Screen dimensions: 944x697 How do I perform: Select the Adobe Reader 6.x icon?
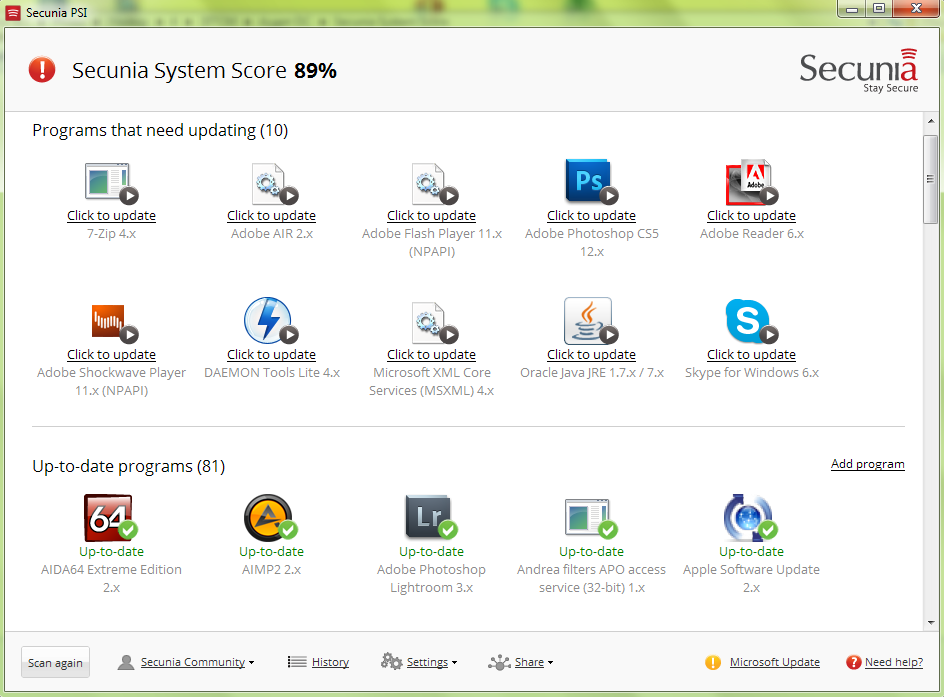751,181
